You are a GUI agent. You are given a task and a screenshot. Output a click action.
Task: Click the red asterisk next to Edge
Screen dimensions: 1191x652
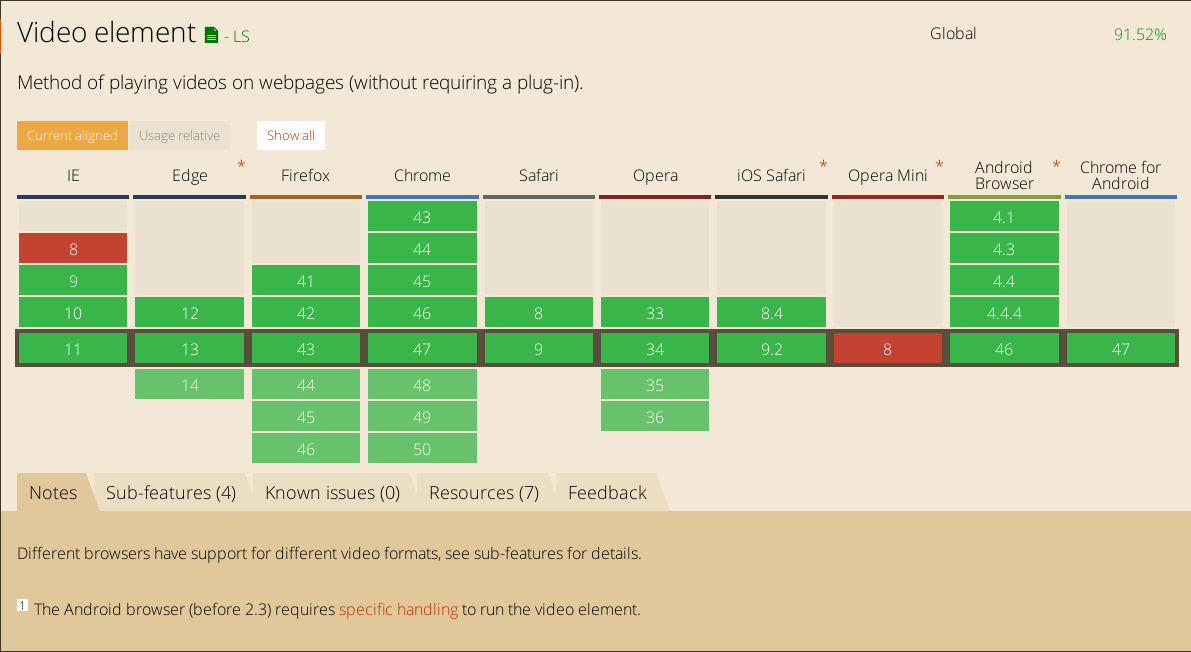pos(241,165)
